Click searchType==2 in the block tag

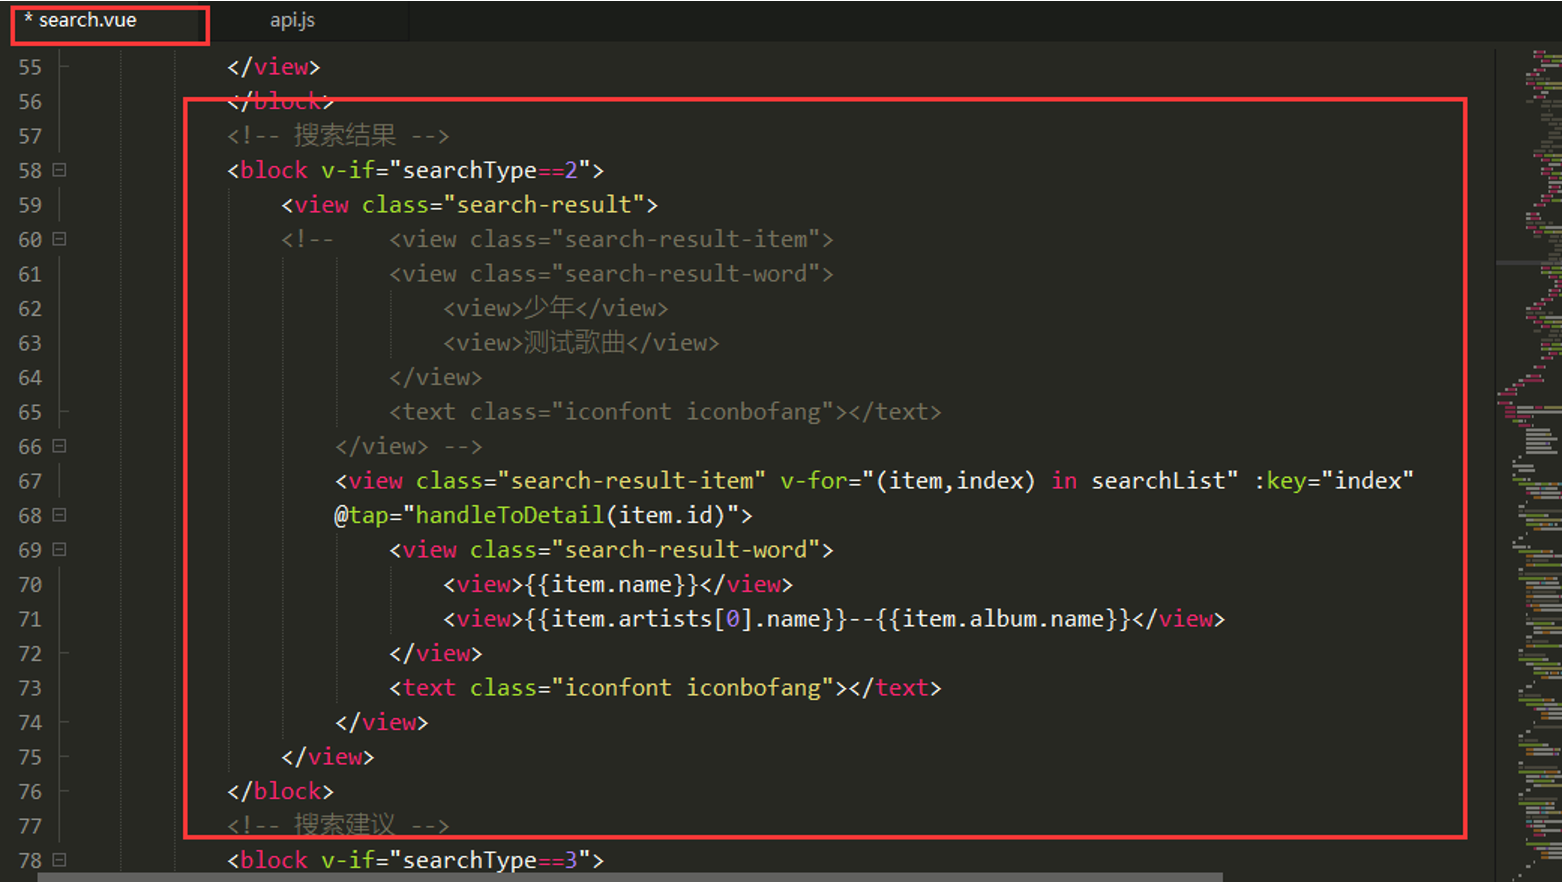490,170
